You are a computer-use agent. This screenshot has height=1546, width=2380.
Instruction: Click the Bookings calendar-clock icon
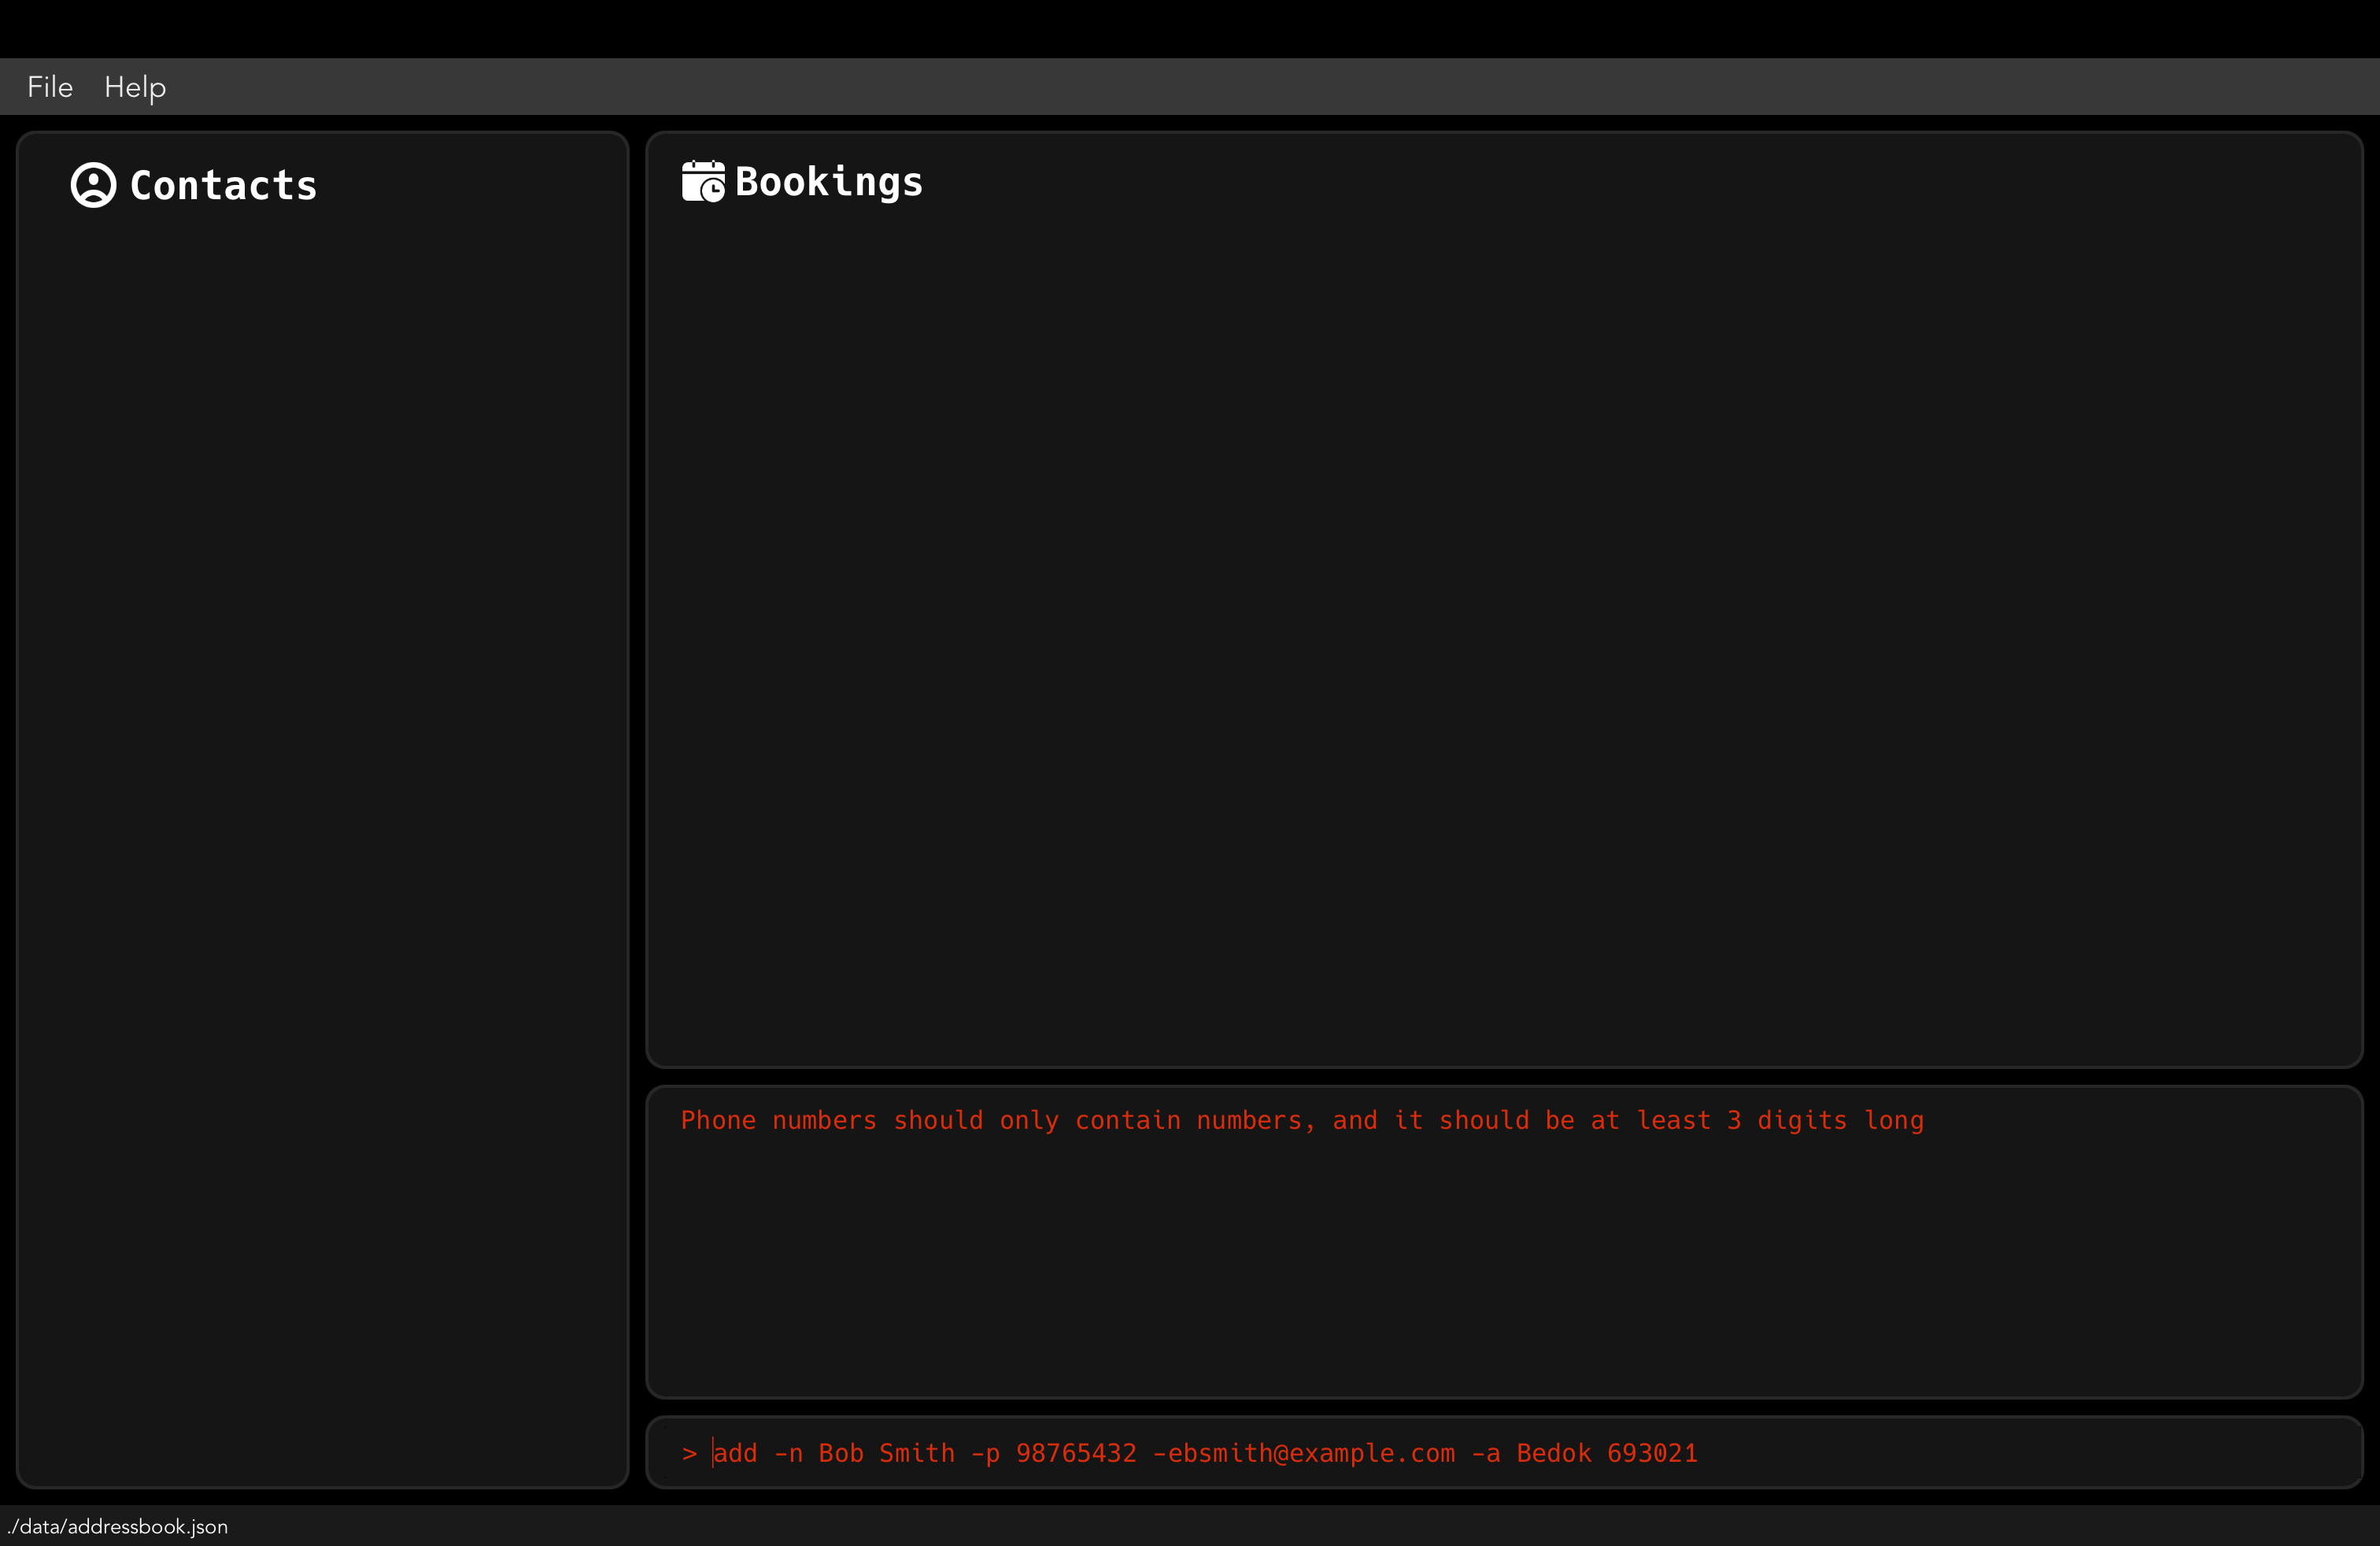703,182
